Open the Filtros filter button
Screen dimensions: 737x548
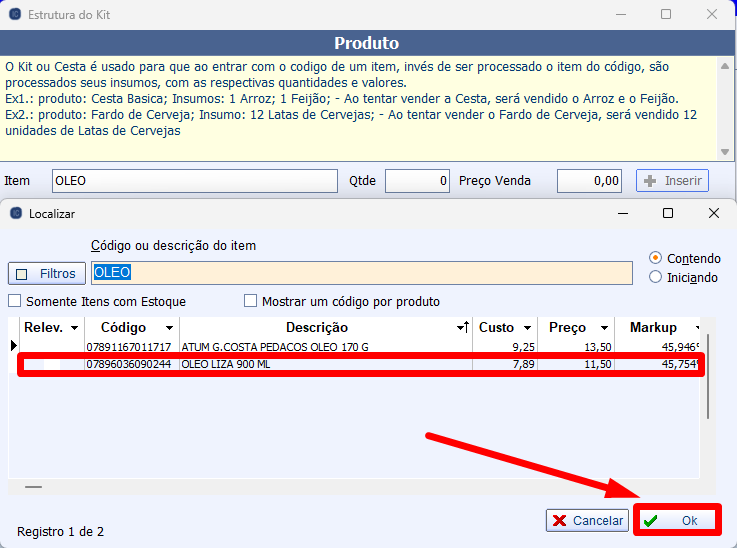pos(47,273)
